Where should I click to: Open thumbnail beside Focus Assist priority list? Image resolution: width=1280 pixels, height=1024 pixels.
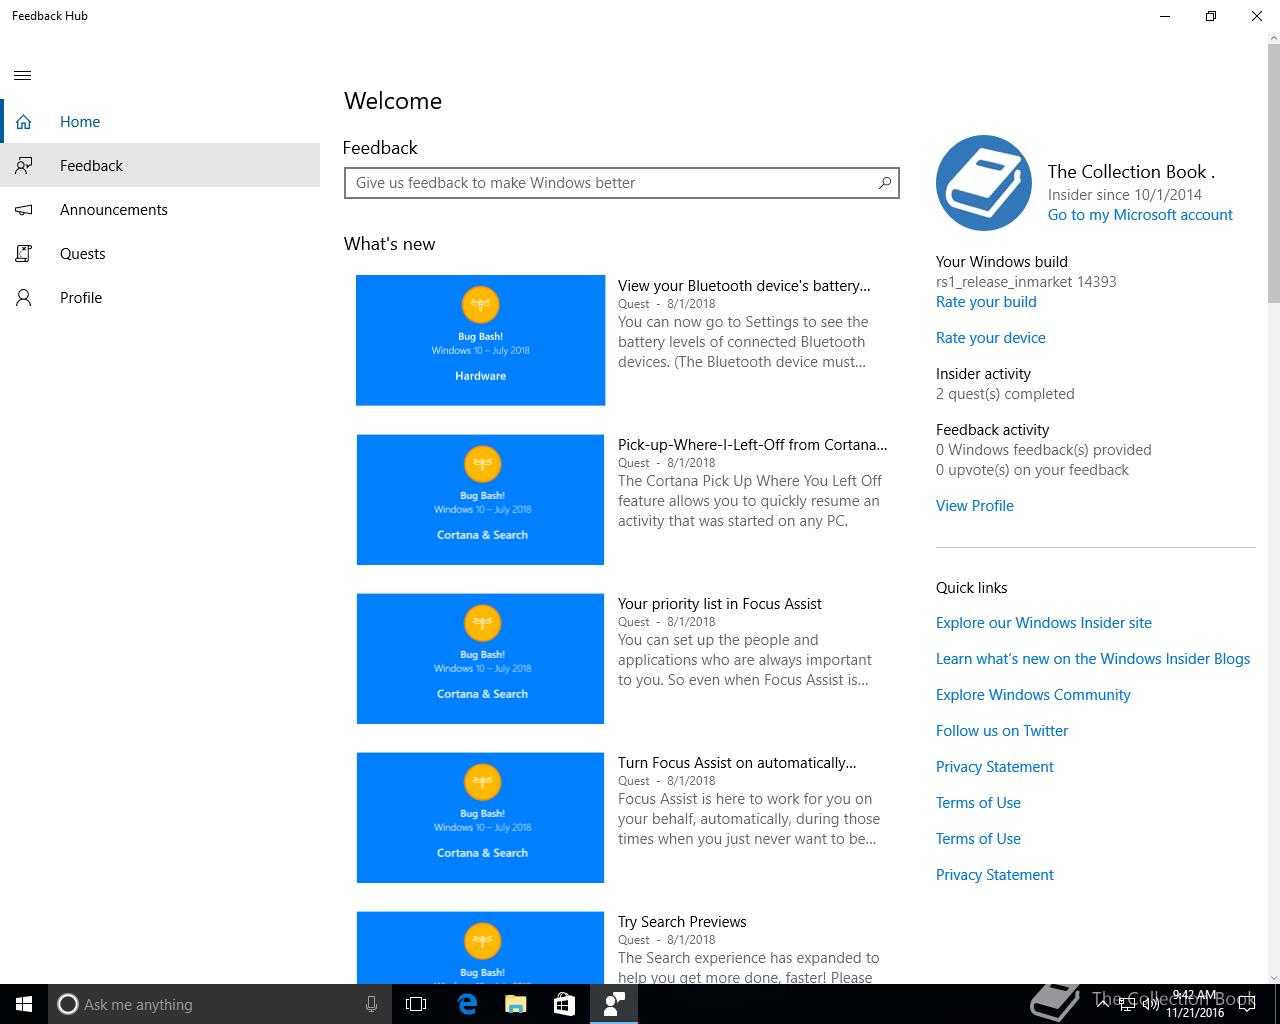(481, 658)
